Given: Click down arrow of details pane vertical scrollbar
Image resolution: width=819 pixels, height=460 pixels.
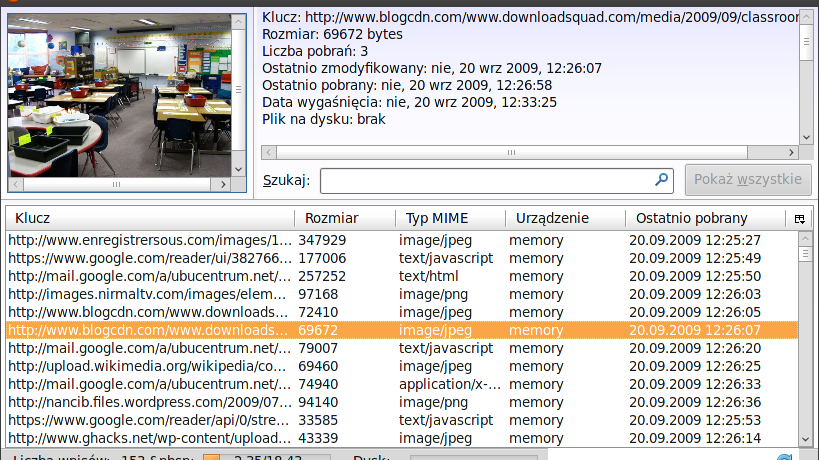Looking at the screenshot, I should (x=806, y=137).
